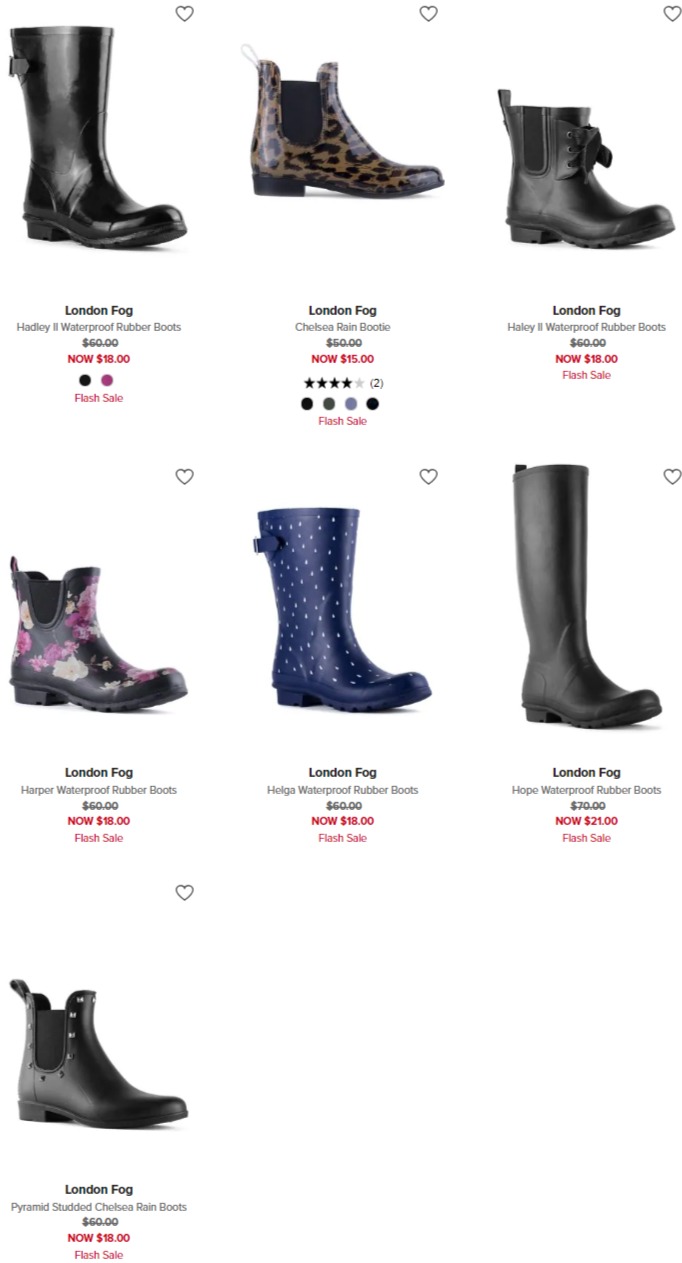Select black color for Hadley II boots
The image size is (682, 1263).
tap(85, 380)
